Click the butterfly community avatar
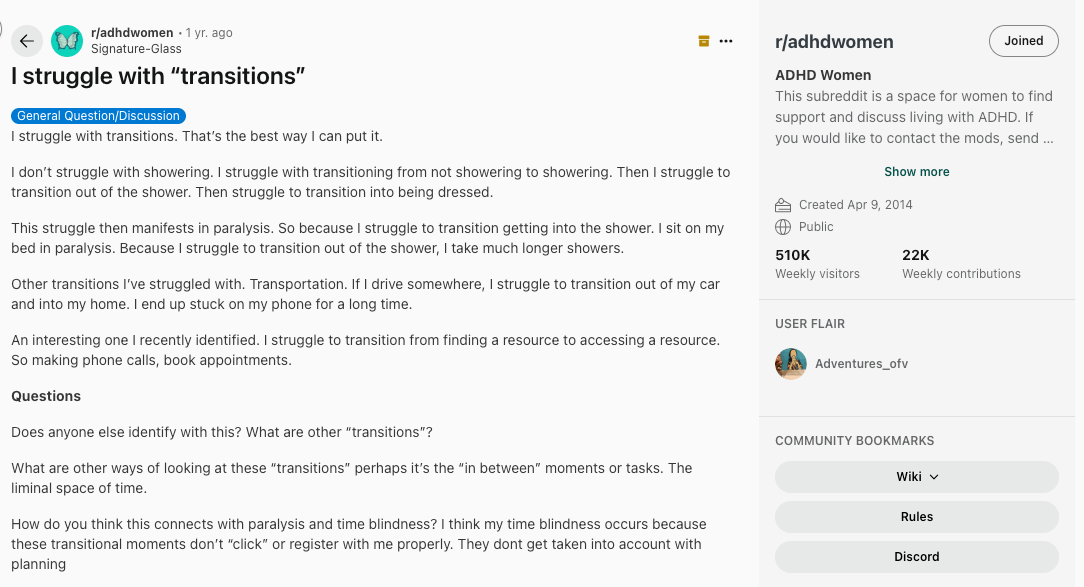1084x587 pixels. point(66,41)
